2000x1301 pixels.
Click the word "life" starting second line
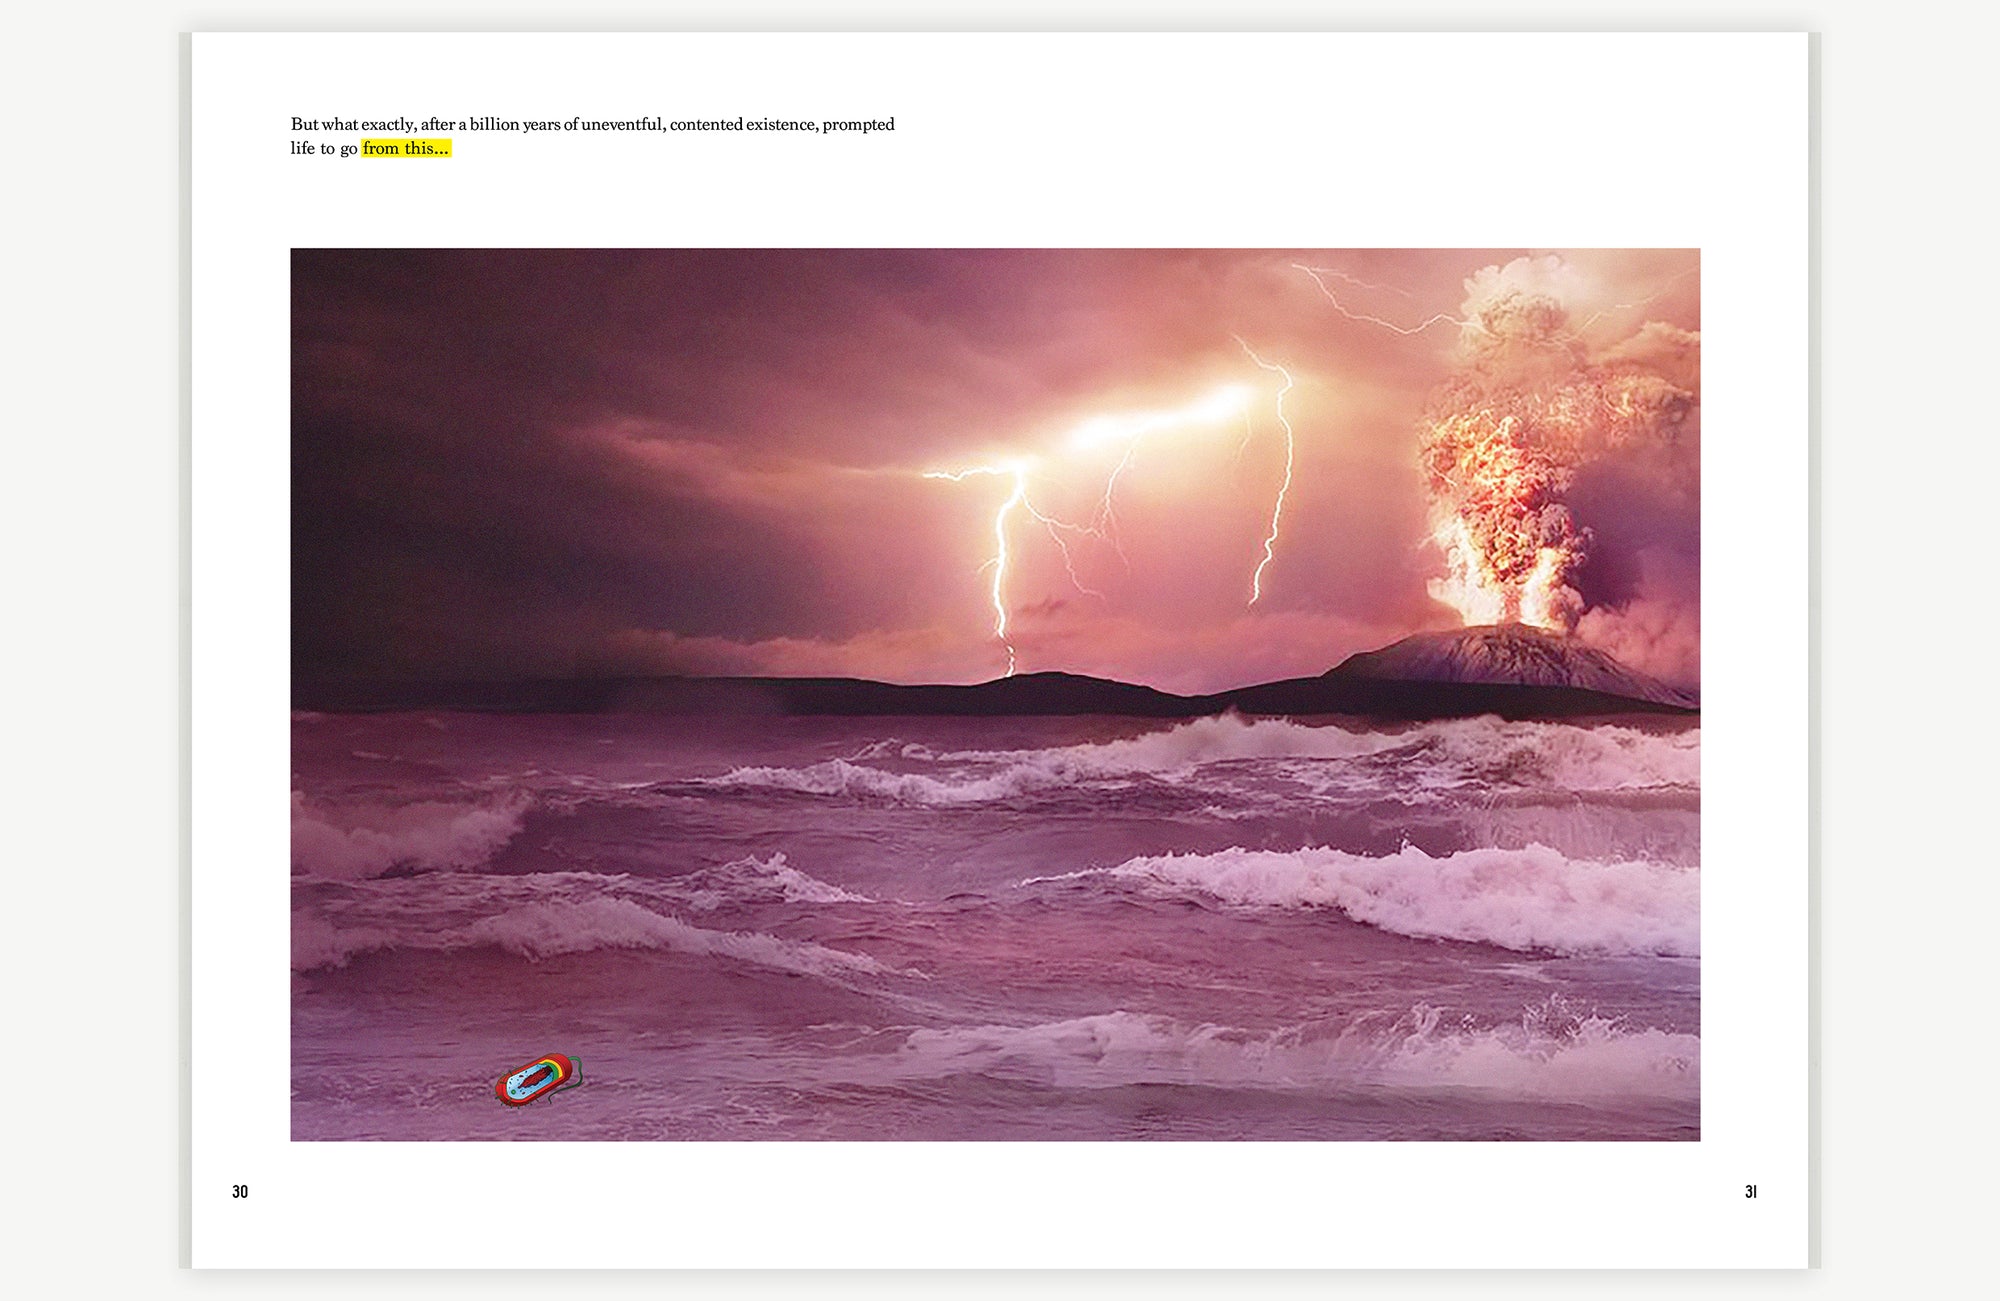pyautogui.click(x=302, y=149)
